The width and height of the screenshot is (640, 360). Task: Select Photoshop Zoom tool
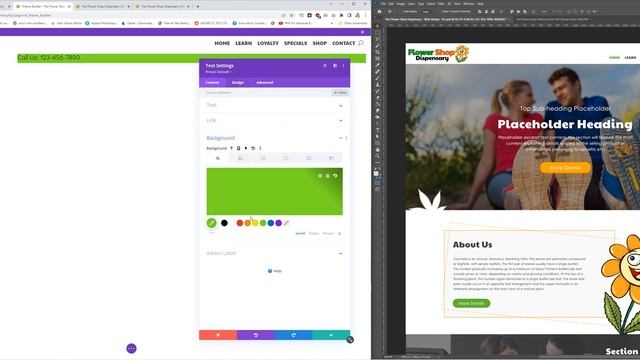(378, 156)
